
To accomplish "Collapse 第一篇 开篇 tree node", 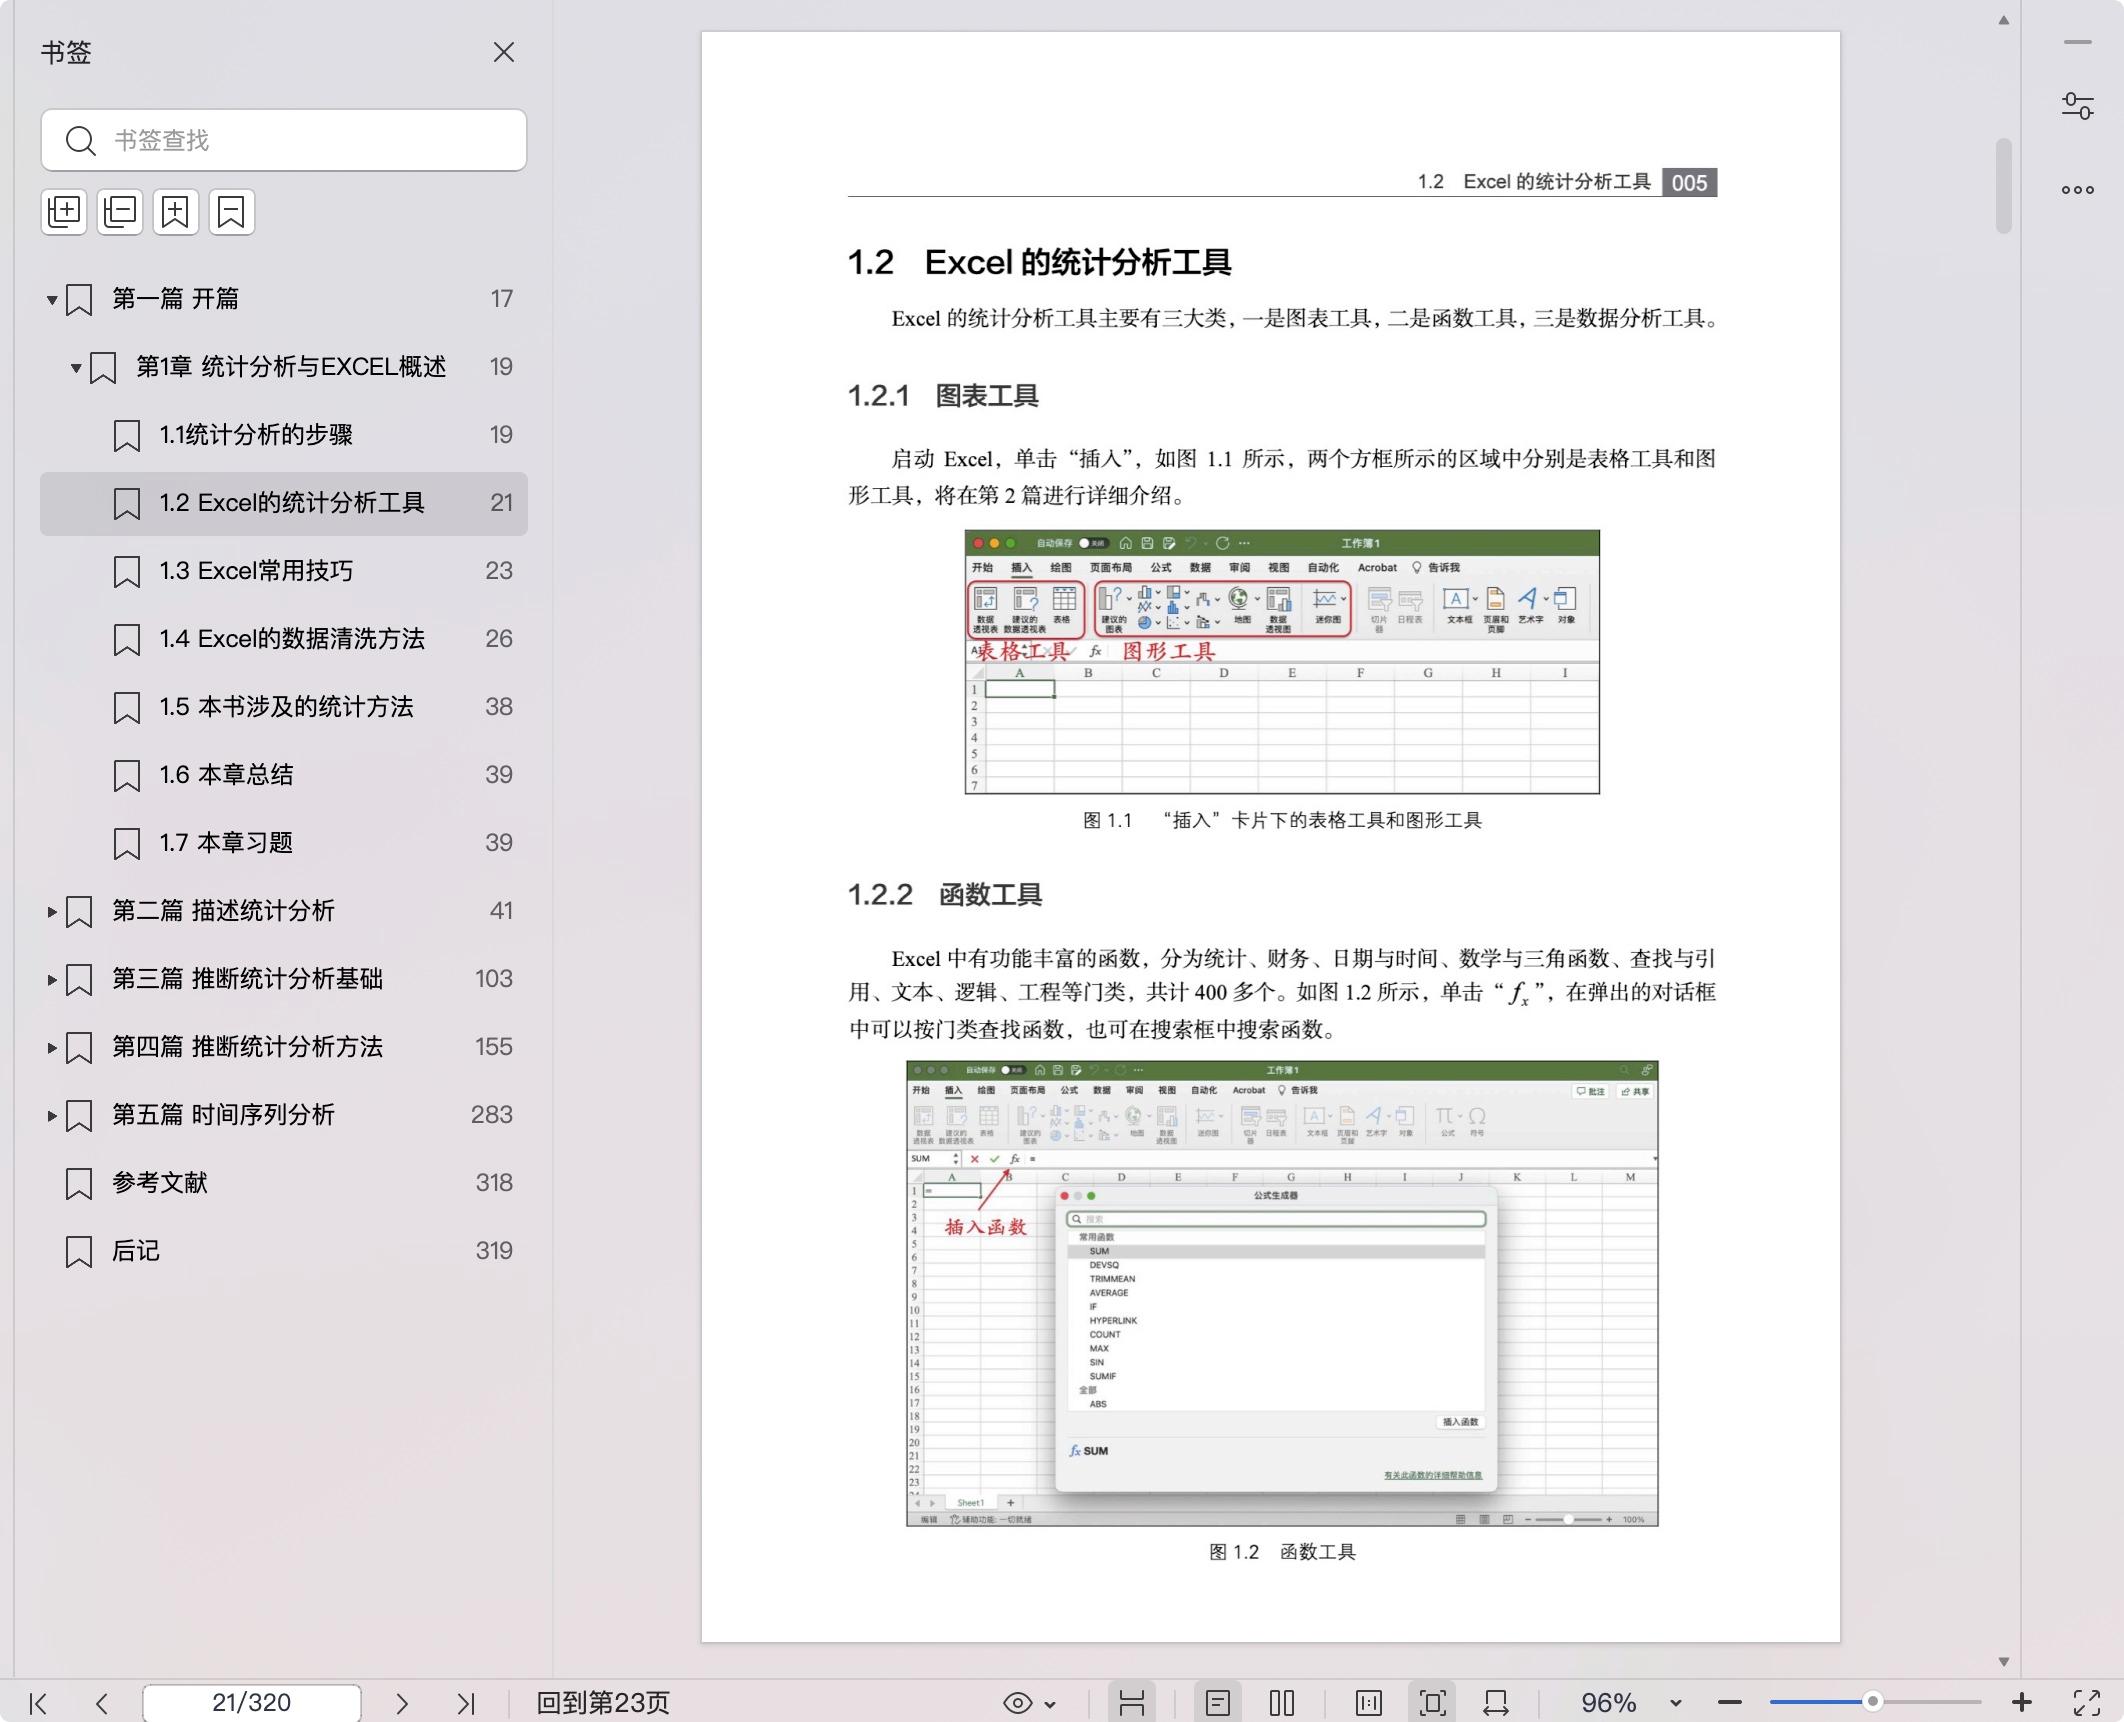I will coord(52,299).
